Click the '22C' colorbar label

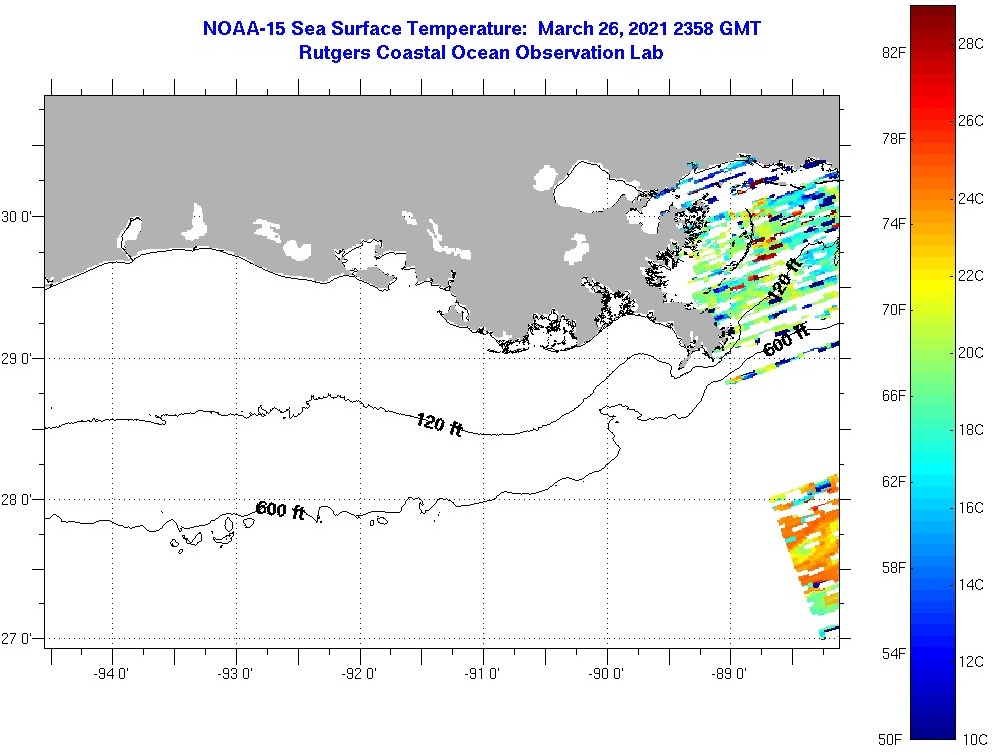click(971, 276)
